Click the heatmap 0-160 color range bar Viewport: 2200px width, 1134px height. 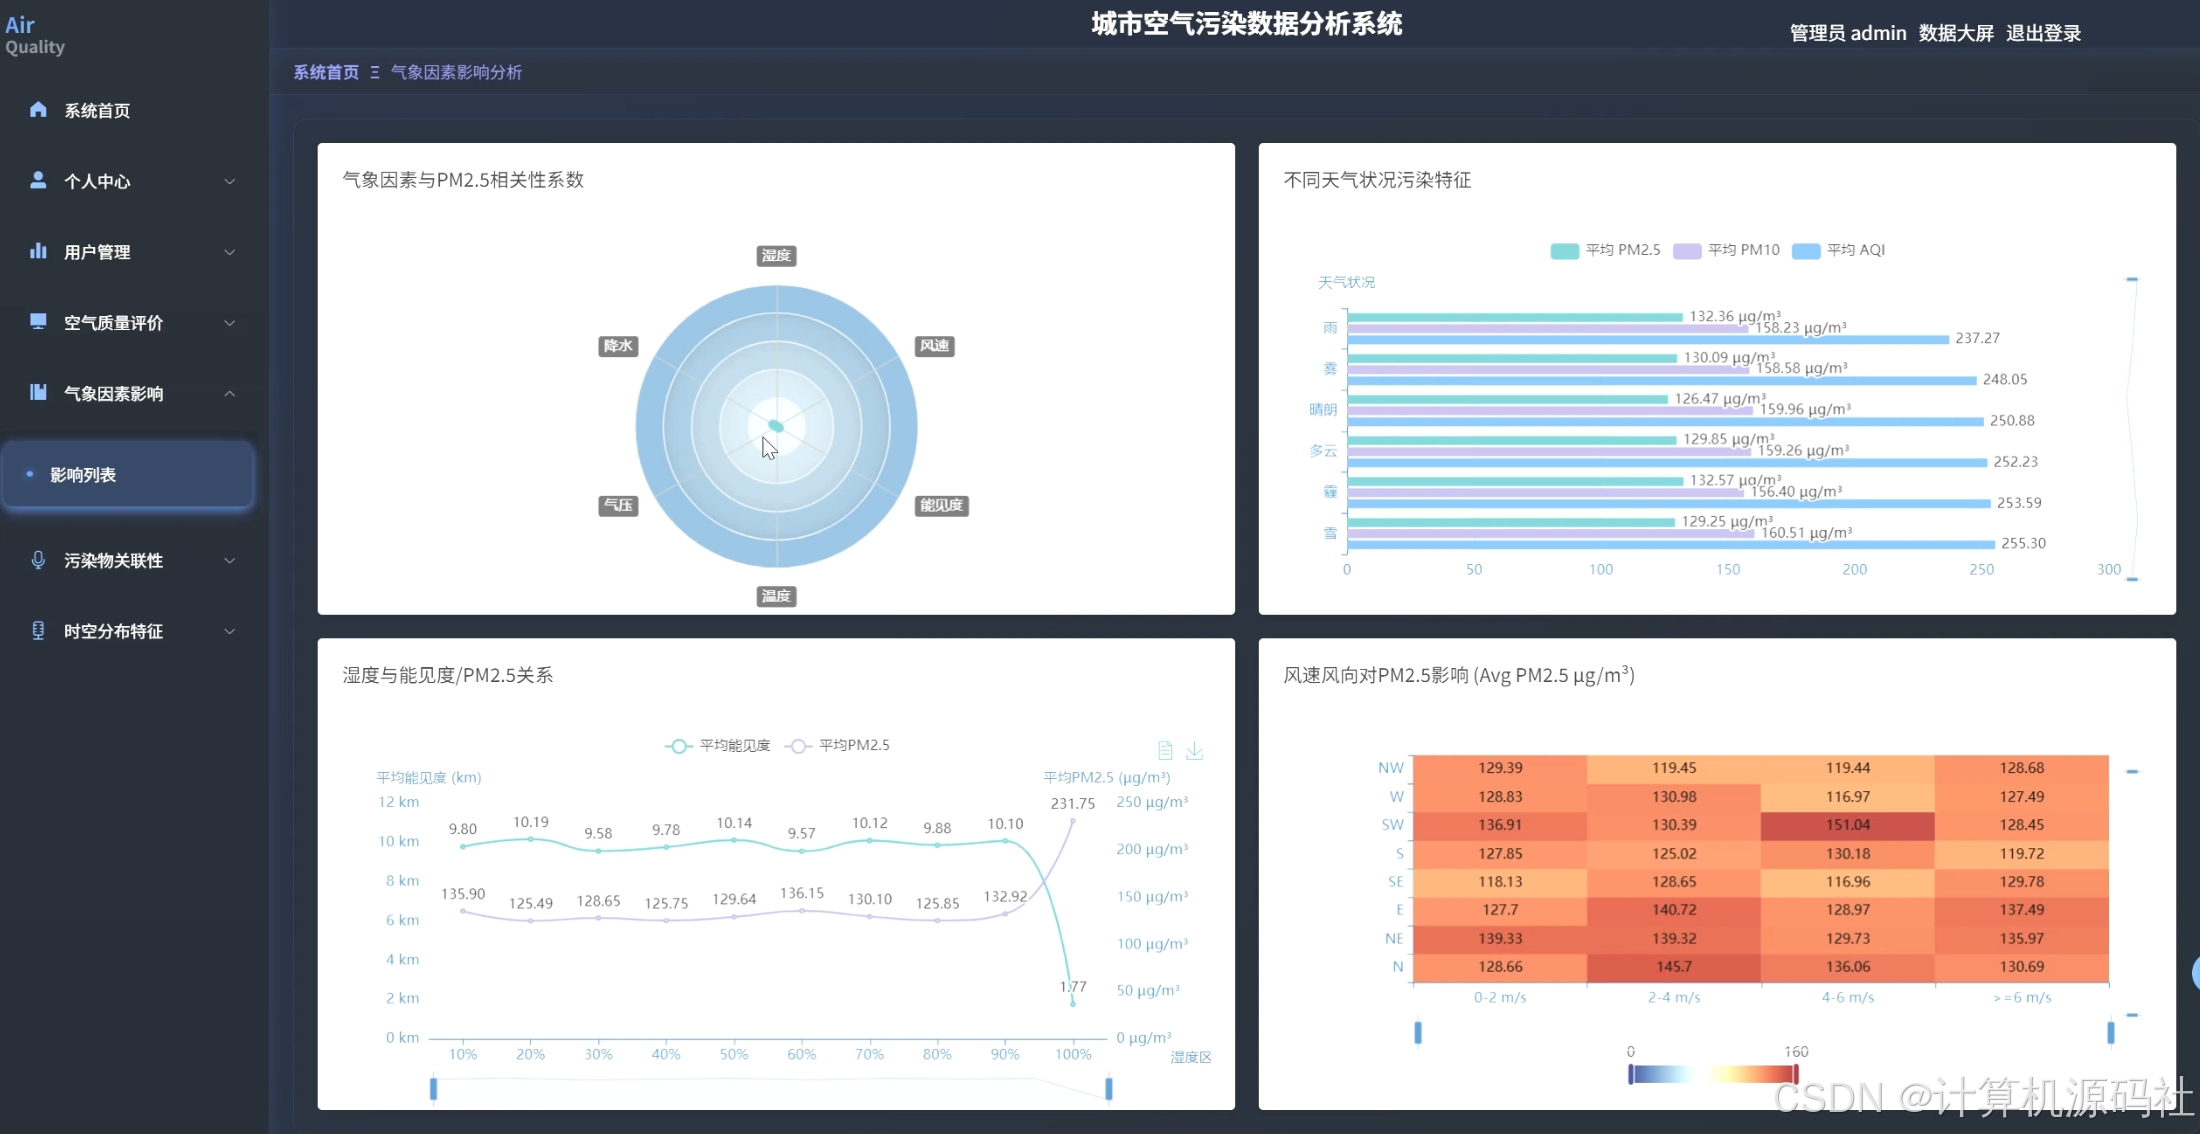[1713, 1074]
